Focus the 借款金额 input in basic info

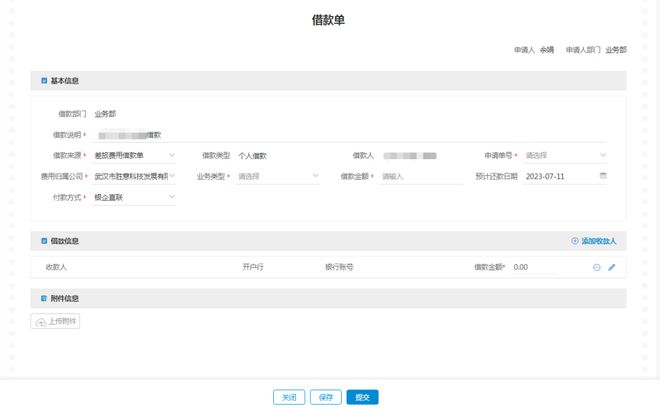click(x=420, y=176)
